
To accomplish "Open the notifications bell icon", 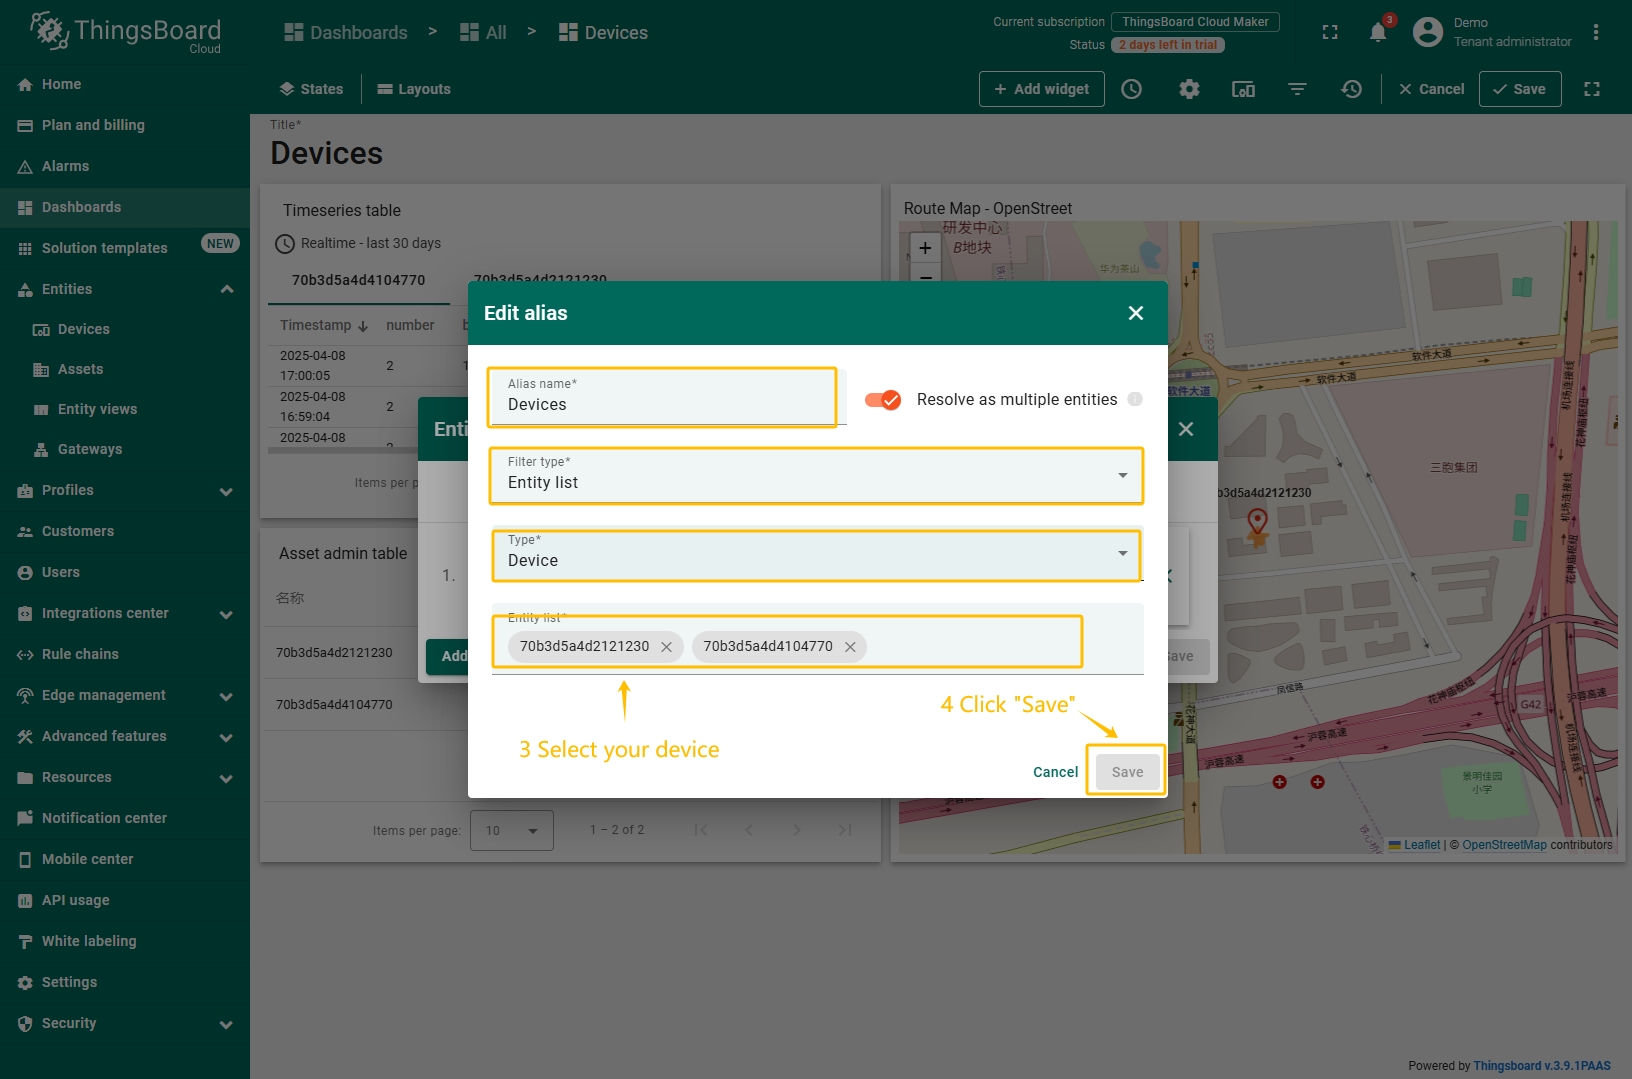I will pyautogui.click(x=1377, y=33).
